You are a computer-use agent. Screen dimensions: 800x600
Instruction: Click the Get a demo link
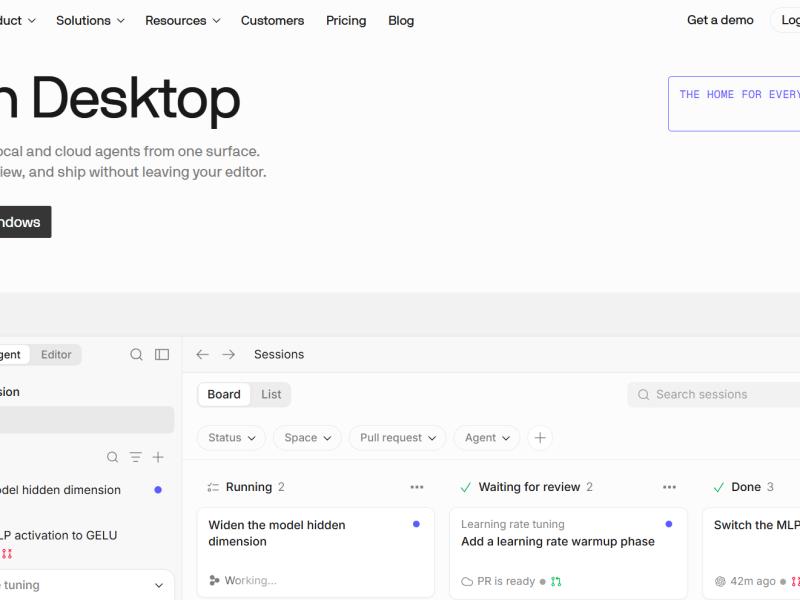coord(720,20)
